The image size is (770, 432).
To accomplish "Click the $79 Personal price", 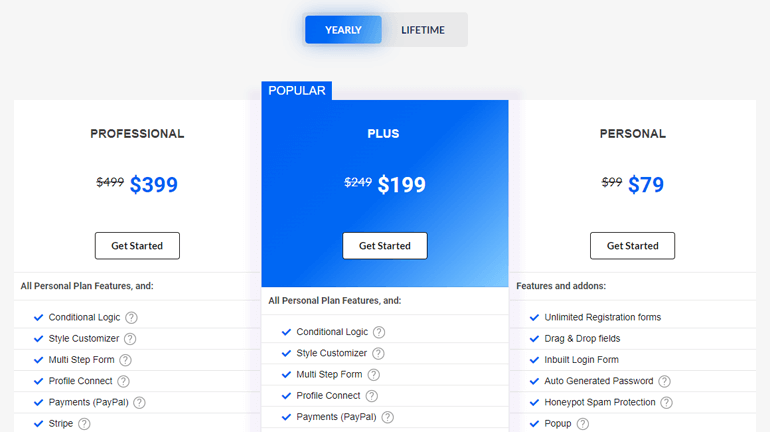I will pos(646,185).
